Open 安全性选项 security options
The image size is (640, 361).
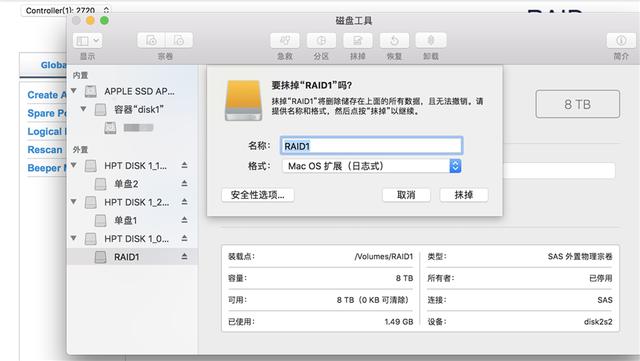(x=258, y=195)
